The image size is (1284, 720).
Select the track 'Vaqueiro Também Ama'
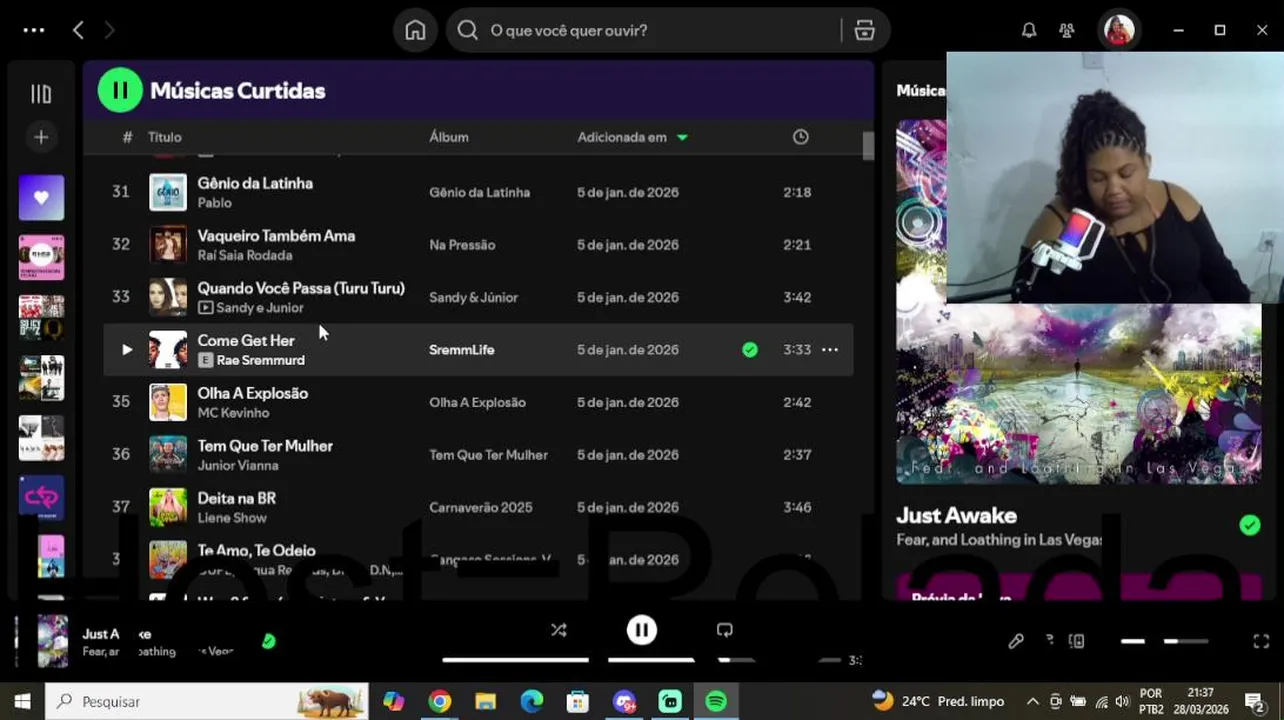click(276, 236)
